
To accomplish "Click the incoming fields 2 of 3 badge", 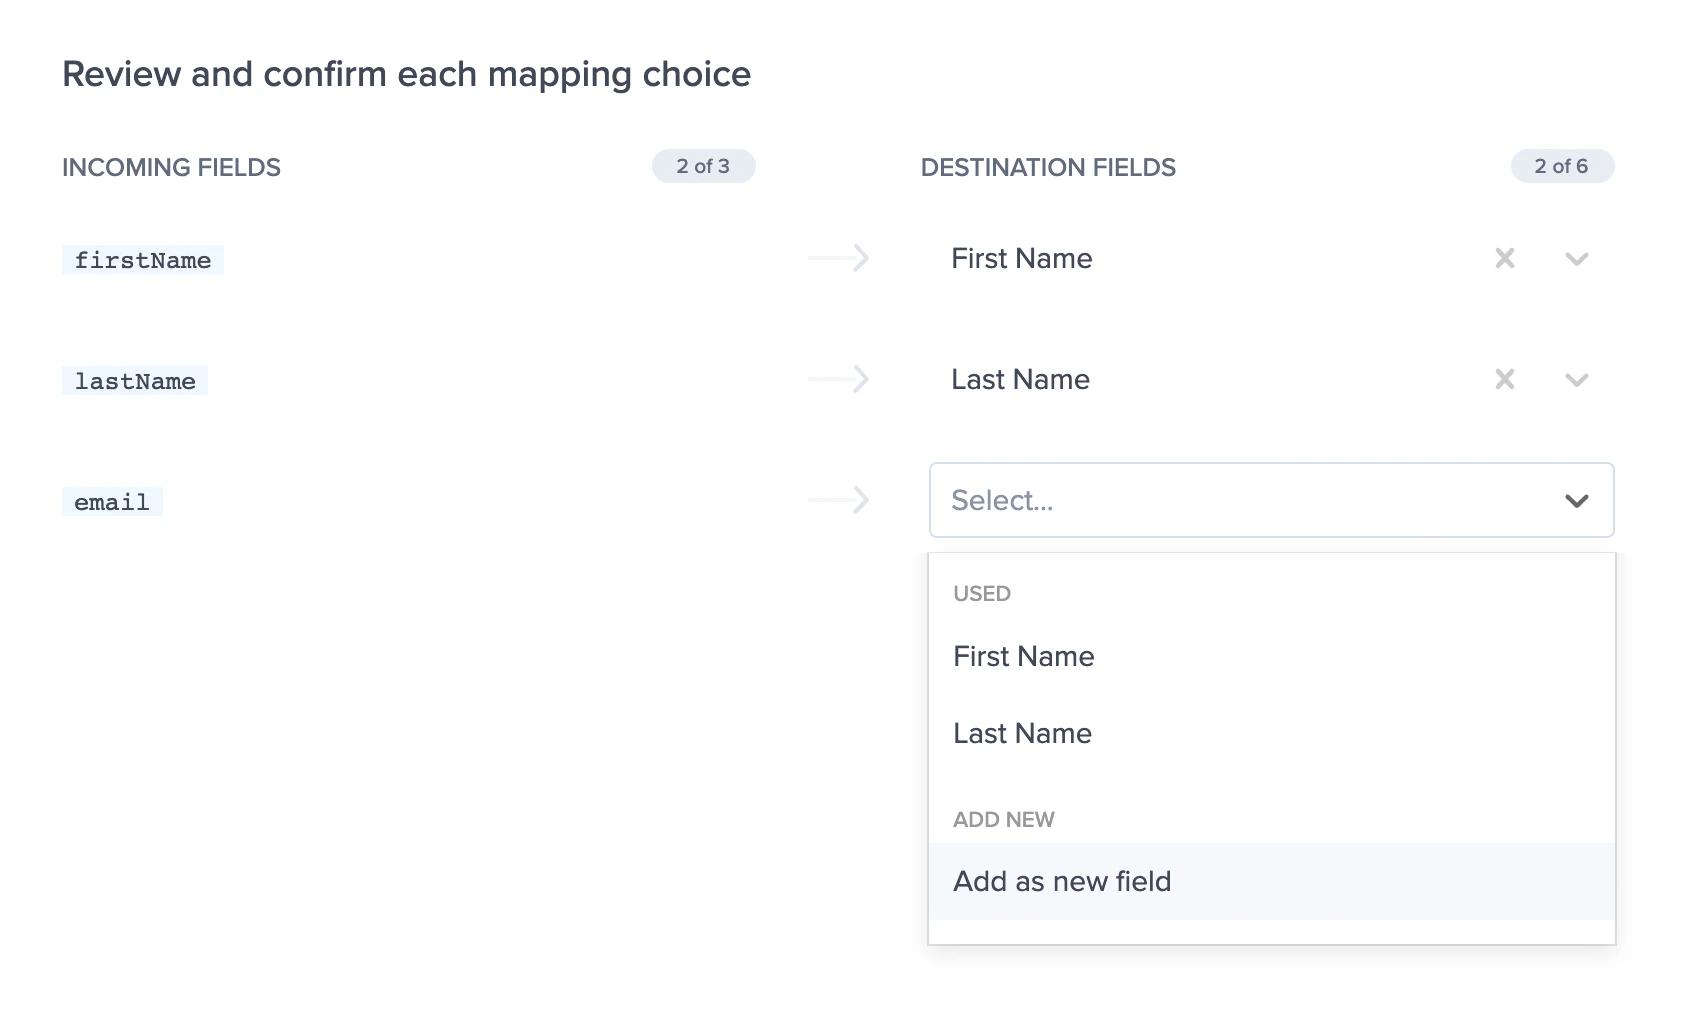I will coord(703,167).
